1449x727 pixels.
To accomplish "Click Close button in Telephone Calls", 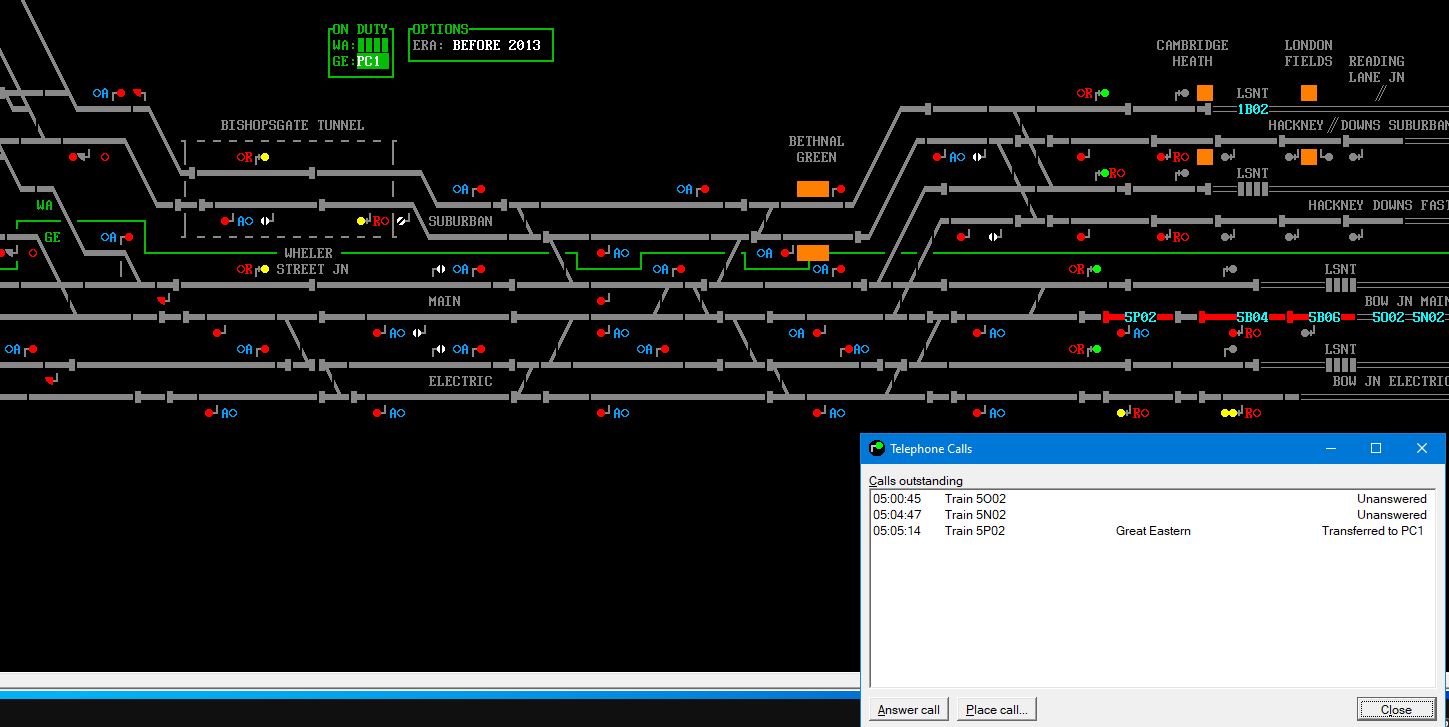I will click(x=1396, y=710).
